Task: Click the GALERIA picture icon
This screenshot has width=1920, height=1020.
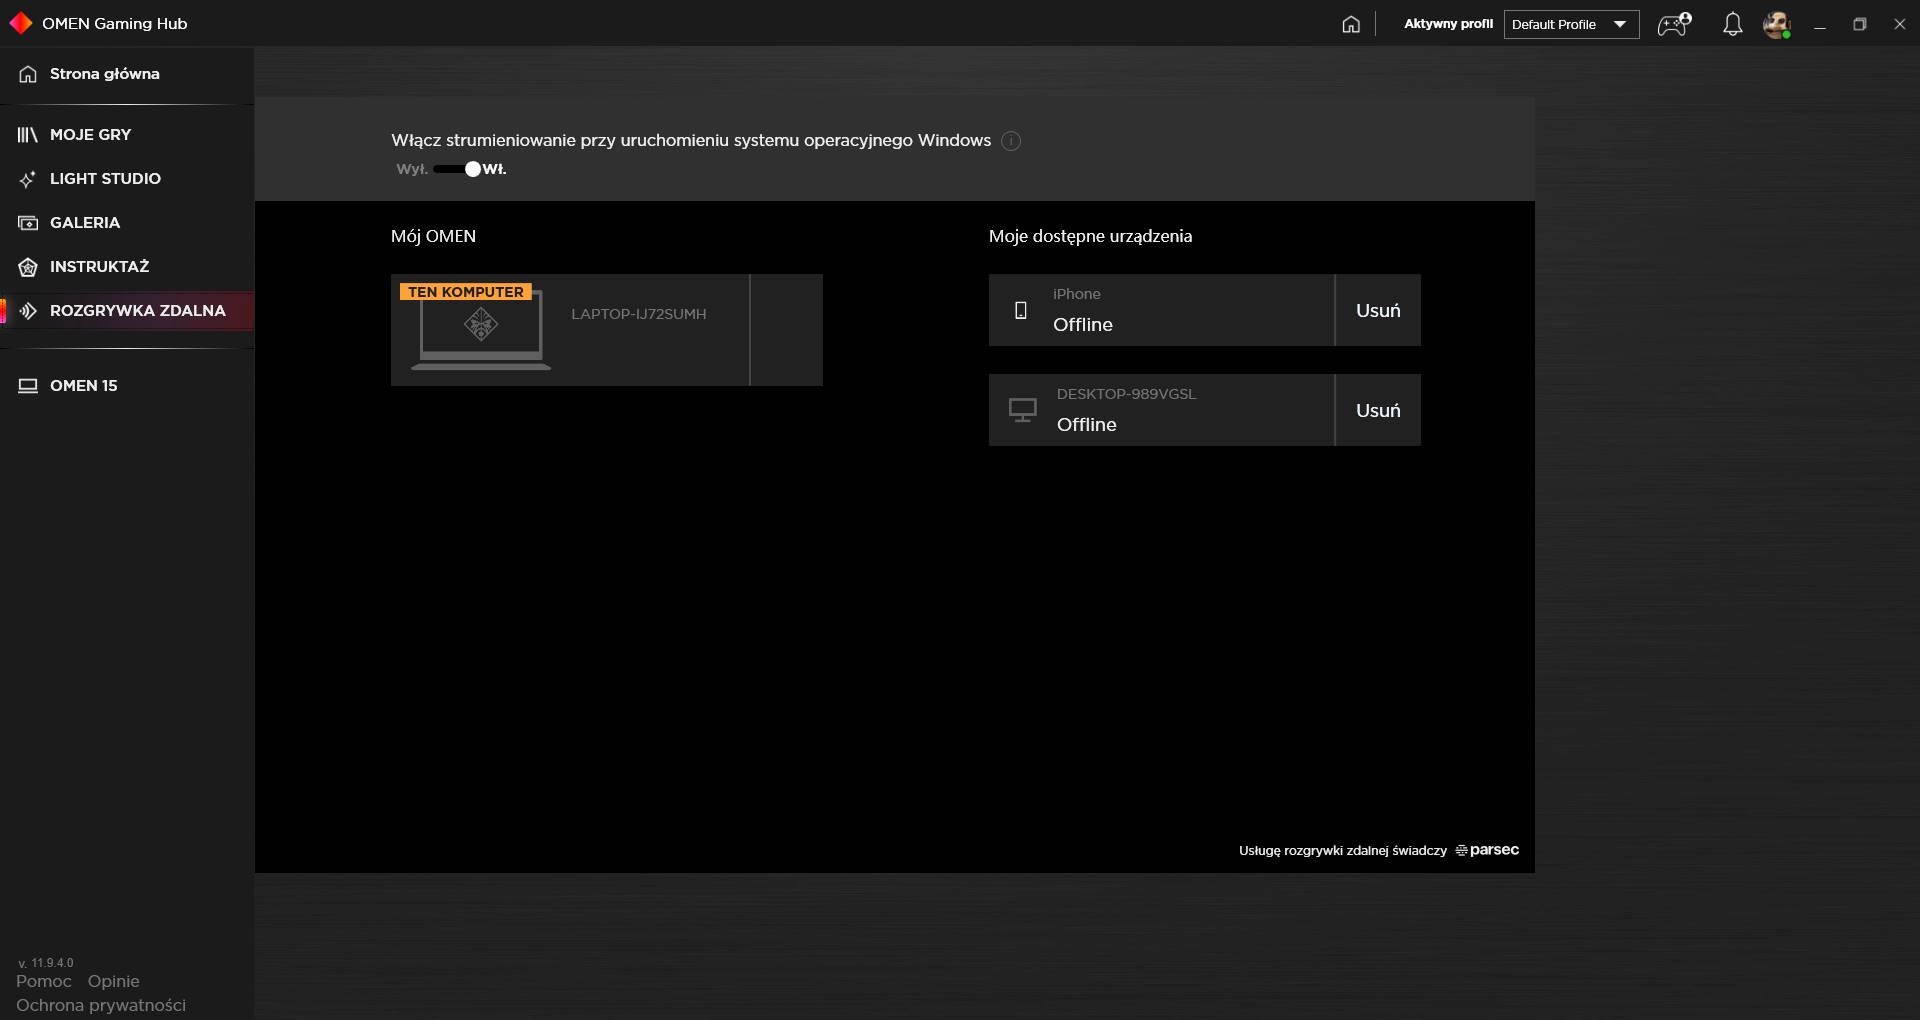Action: (x=28, y=223)
